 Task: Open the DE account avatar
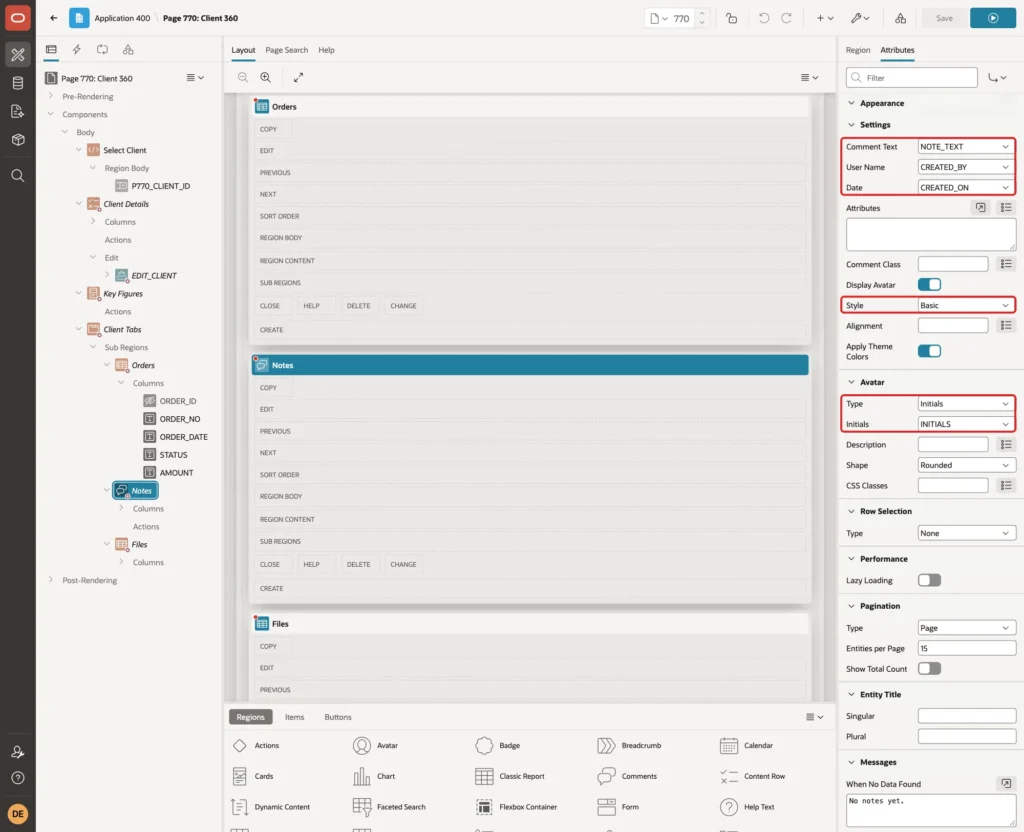click(18, 814)
